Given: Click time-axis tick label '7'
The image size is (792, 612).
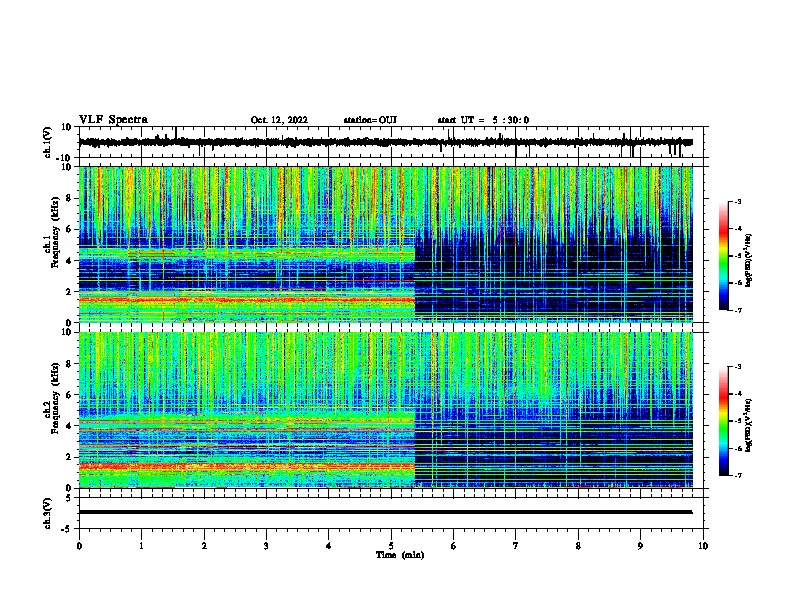Looking at the screenshot, I should [x=516, y=546].
